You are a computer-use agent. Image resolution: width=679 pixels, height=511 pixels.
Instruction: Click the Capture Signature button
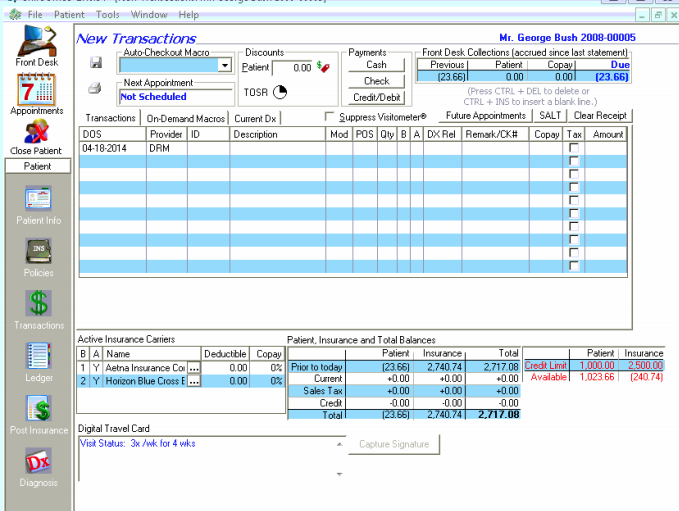click(394, 444)
